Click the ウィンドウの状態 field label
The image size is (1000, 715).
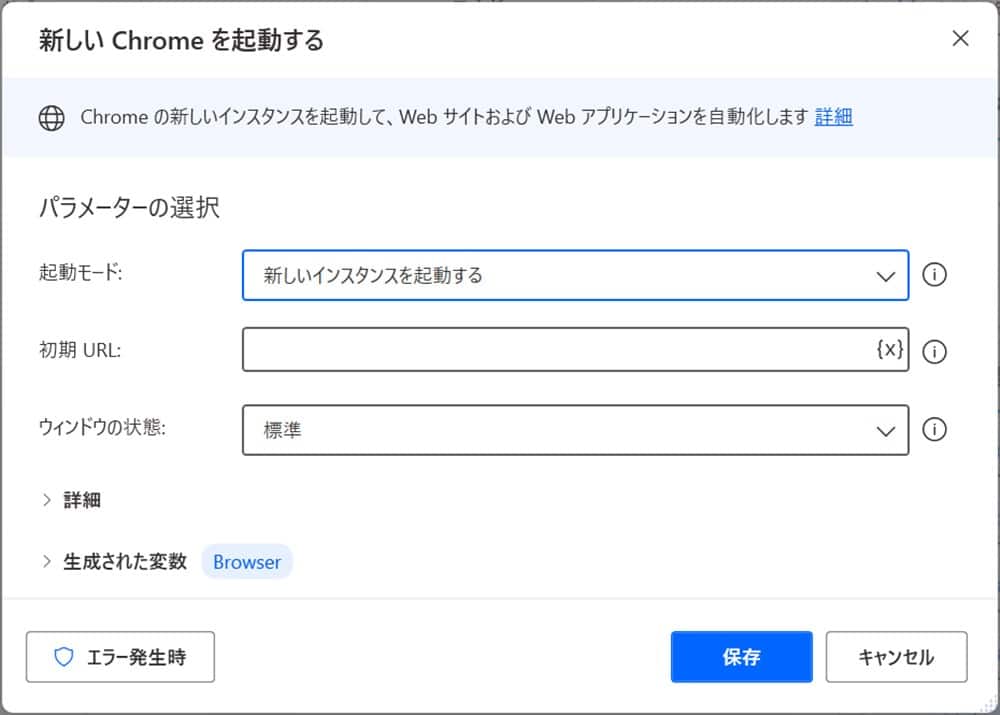pyautogui.click(x=102, y=428)
